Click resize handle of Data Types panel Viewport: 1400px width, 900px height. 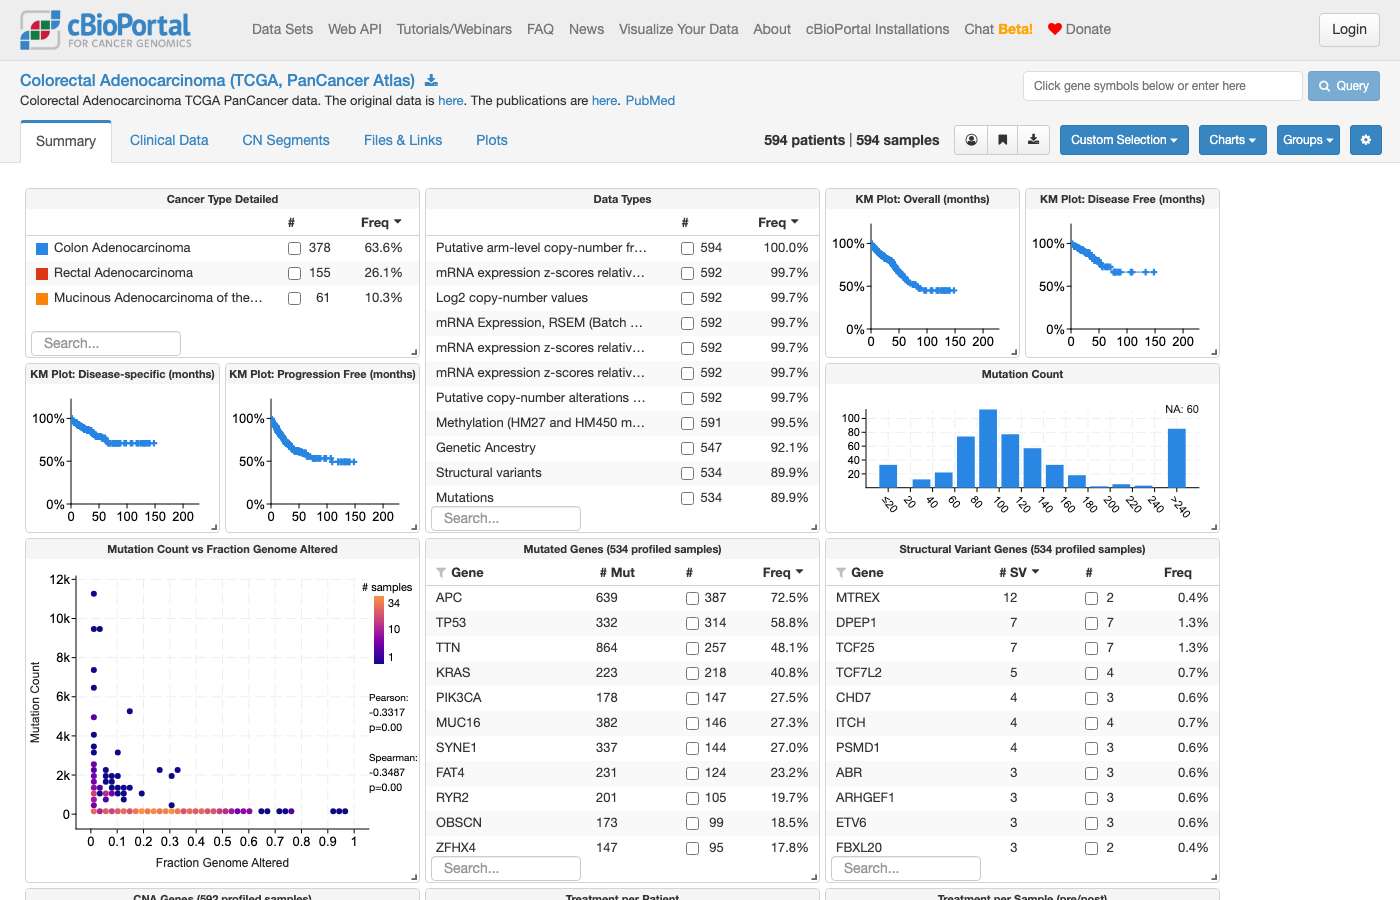814,527
